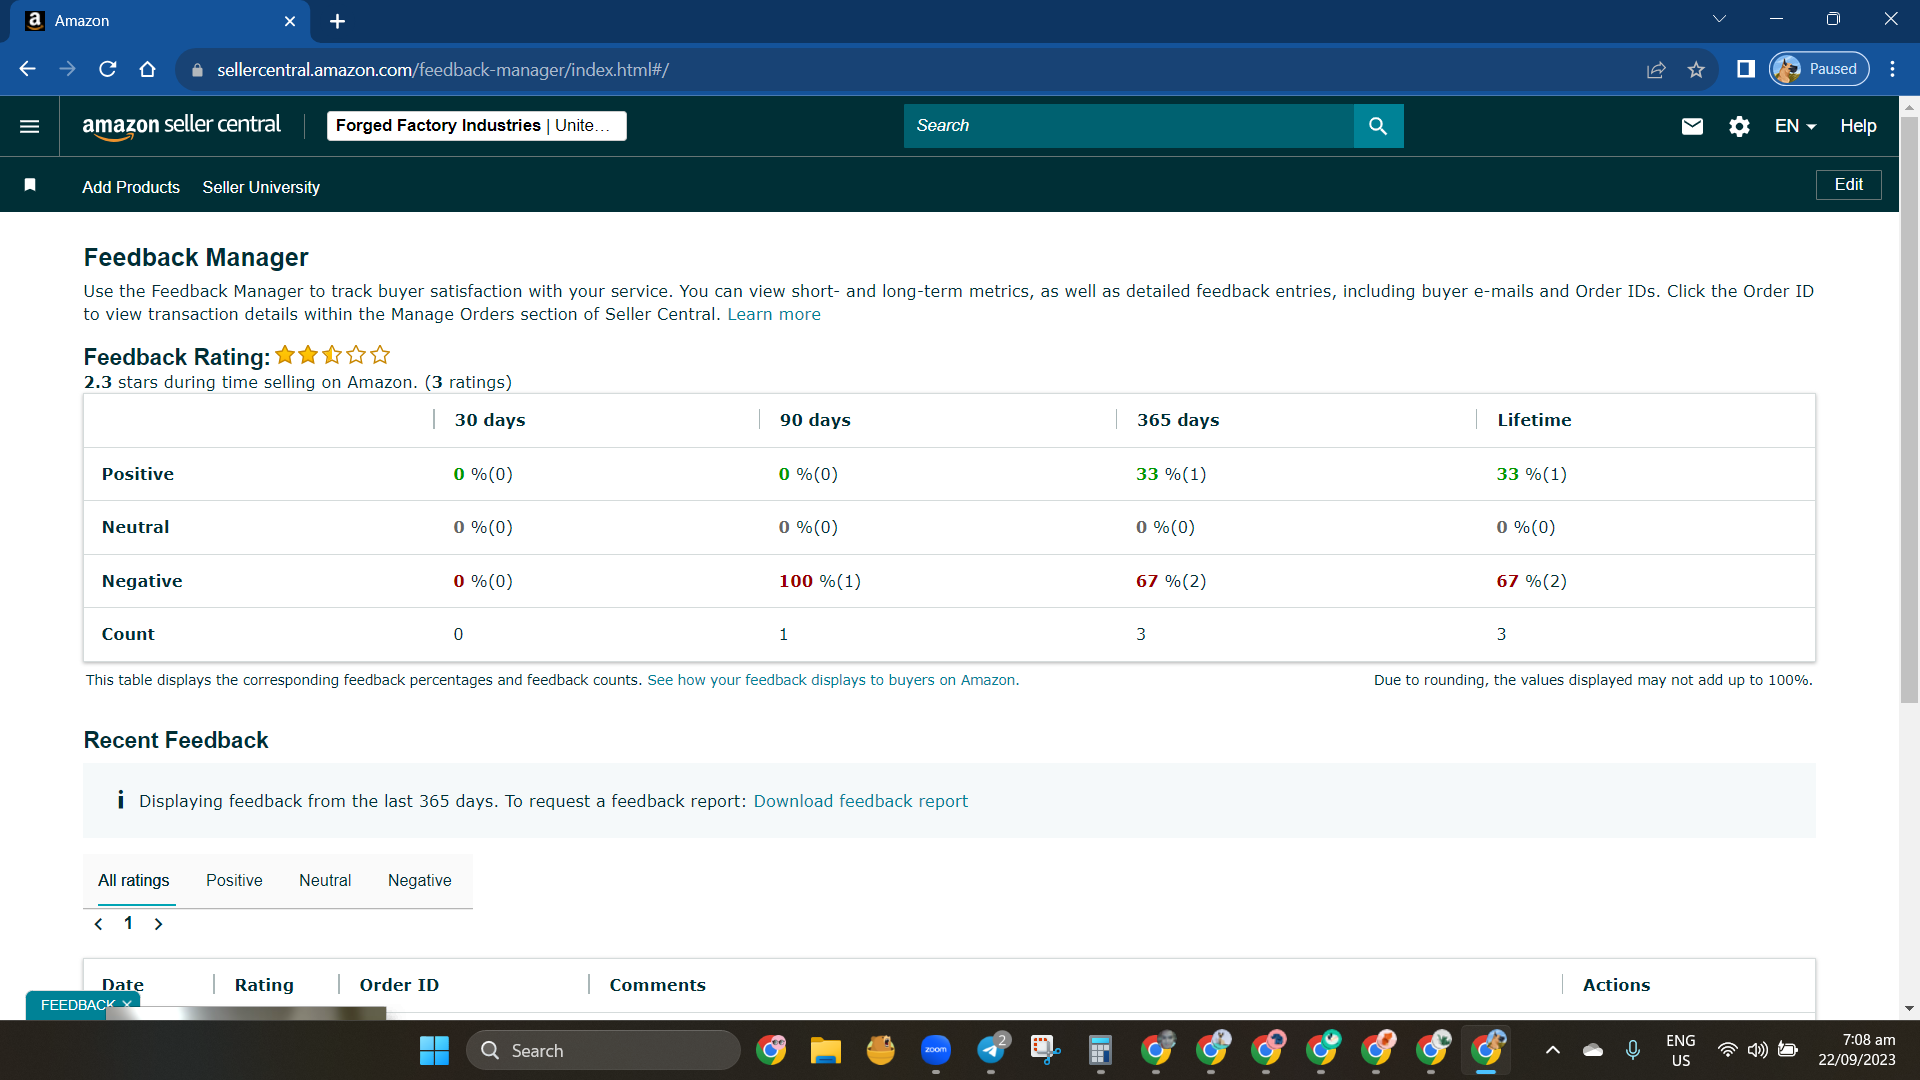Open the Windows Start menu

434,1050
